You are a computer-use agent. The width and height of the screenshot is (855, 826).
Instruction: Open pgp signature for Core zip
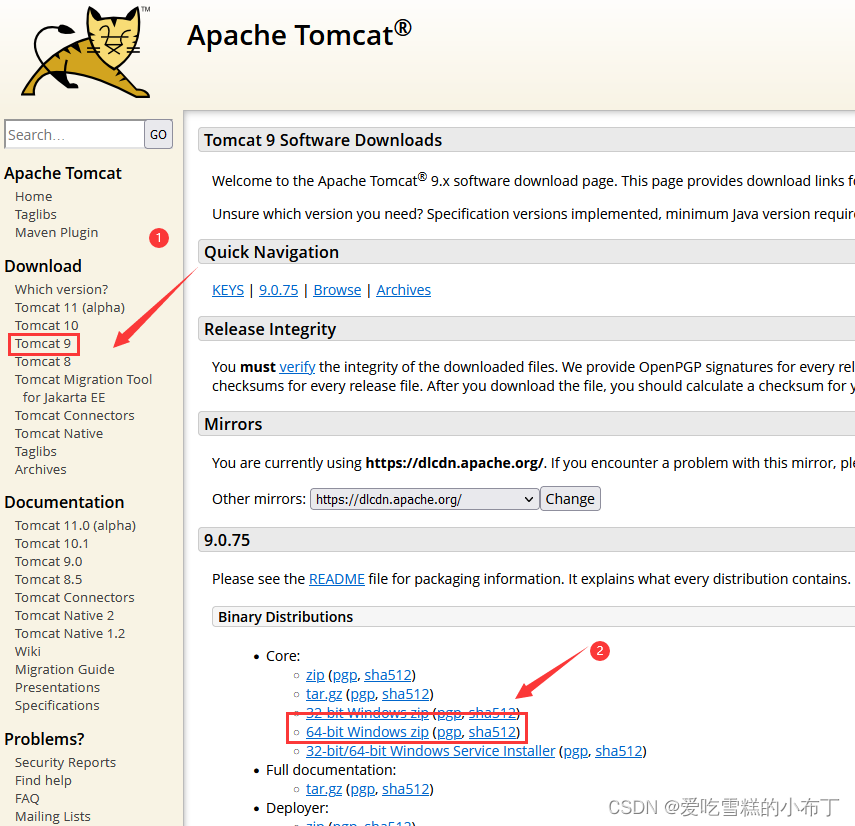(x=345, y=675)
